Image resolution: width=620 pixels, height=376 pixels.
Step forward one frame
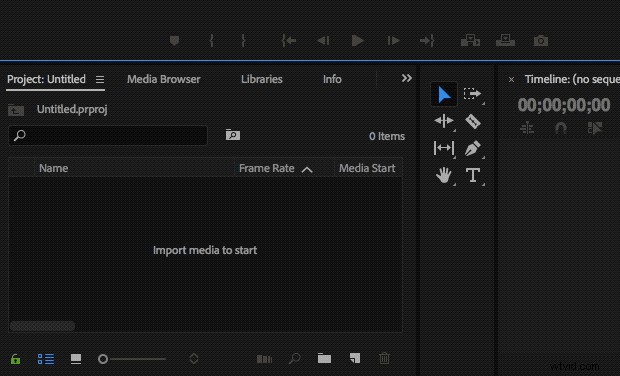[393, 40]
